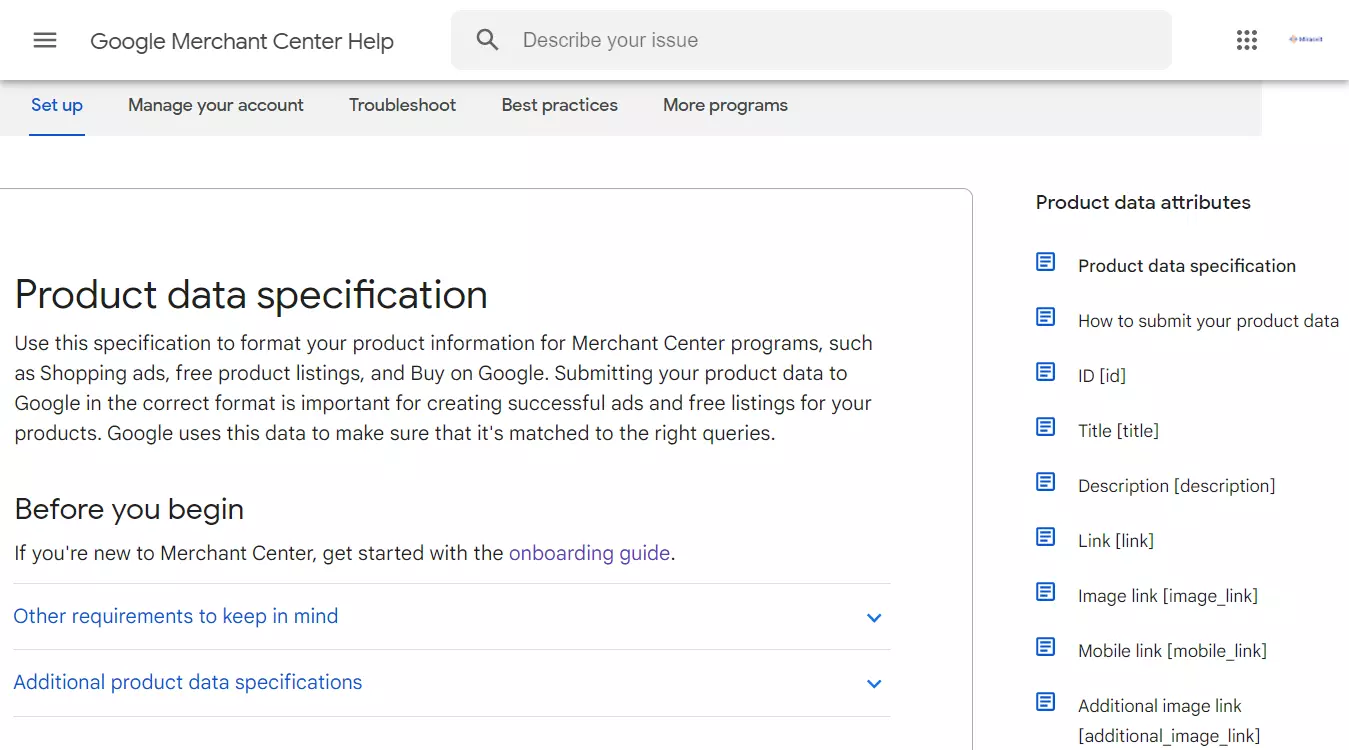Open How to submit your product data
This screenshot has width=1349, height=750.
[1208, 321]
